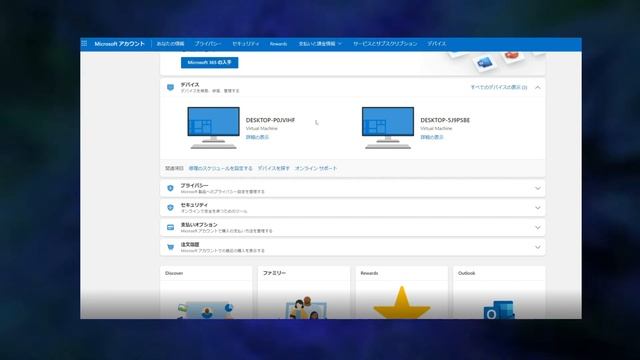Open 支払いと課金情報 dropdown in the top bar
This screenshot has height=360, width=640.
click(320, 44)
